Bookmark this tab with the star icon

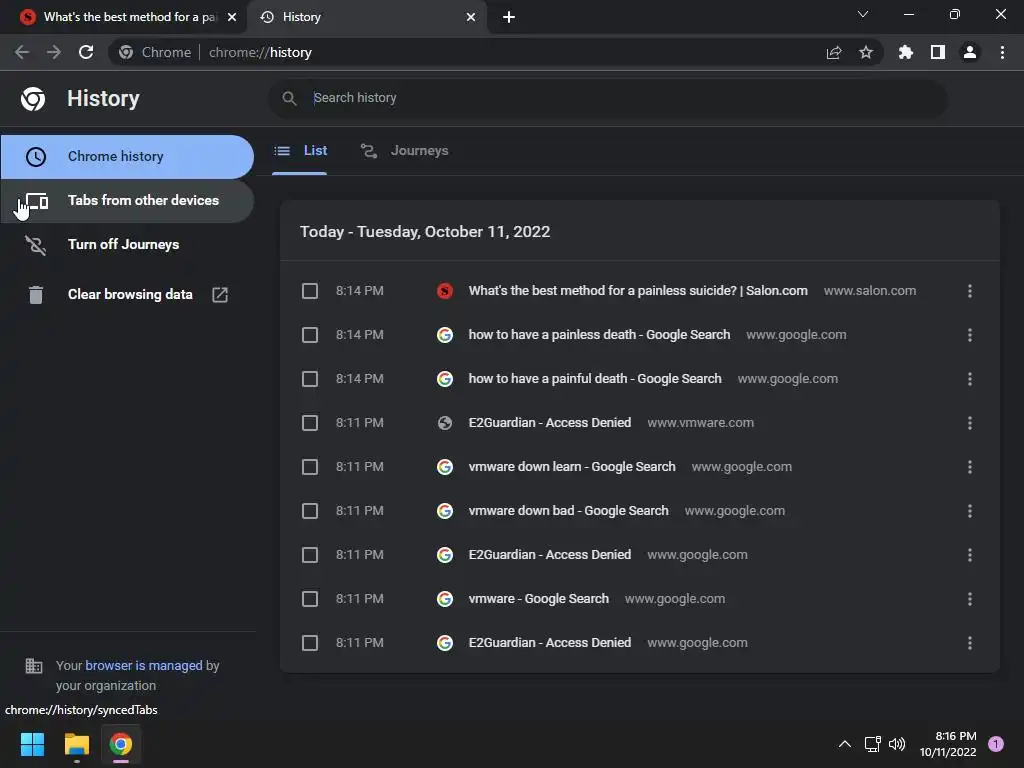tap(866, 52)
